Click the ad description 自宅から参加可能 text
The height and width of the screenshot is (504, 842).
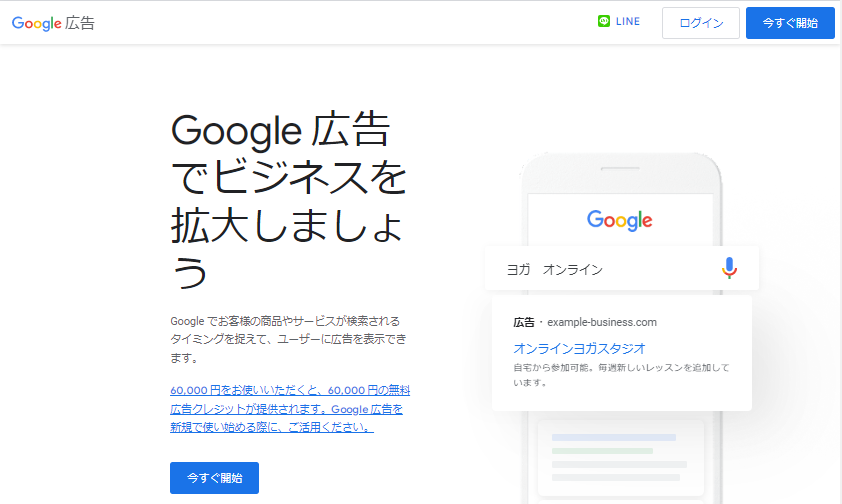pos(621,375)
